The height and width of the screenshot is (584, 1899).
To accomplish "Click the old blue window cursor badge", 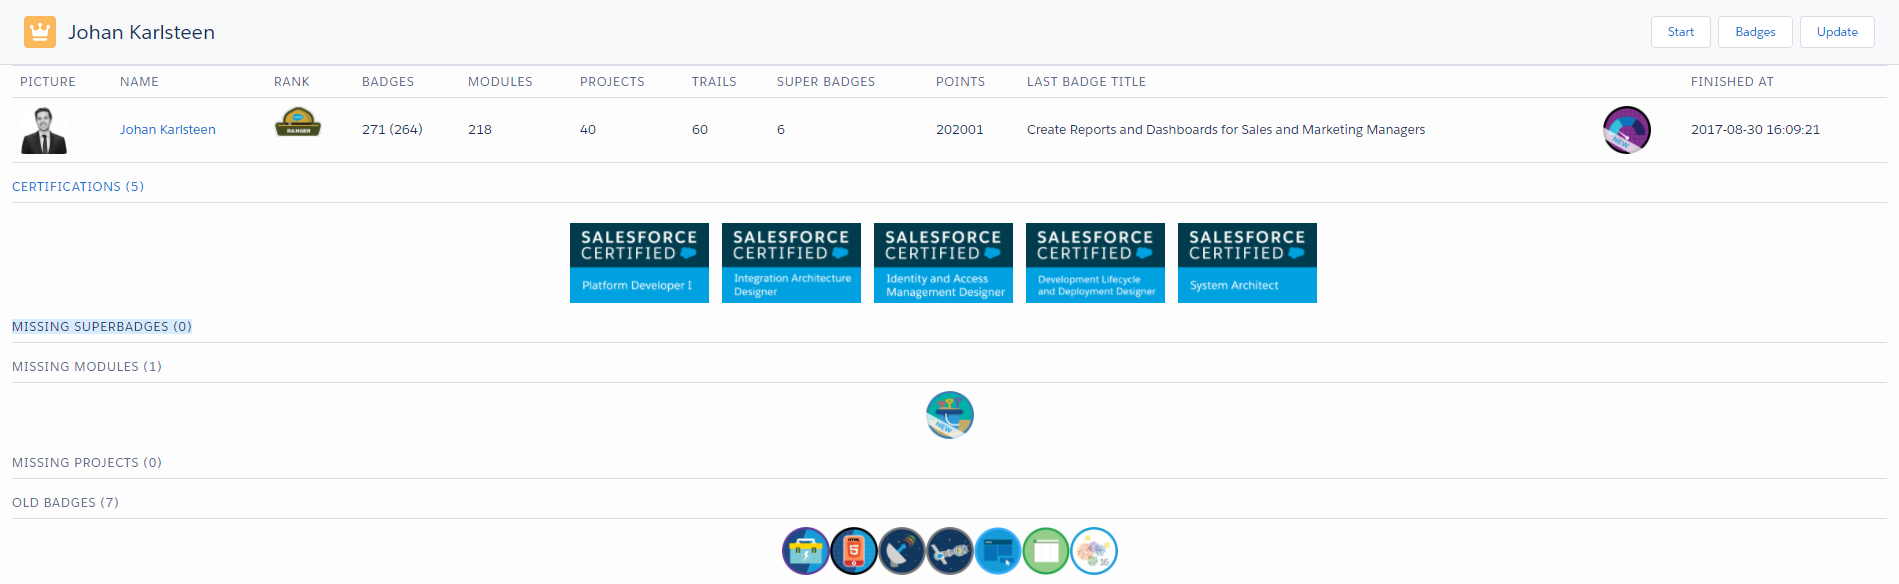I will [998, 551].
